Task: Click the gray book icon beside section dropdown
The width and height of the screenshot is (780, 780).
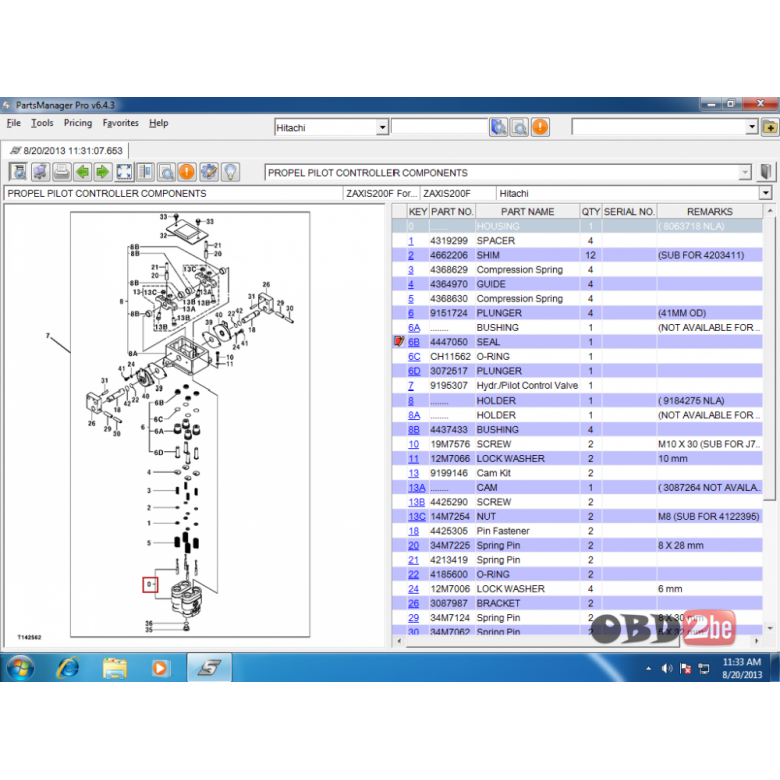Action: pos(766,172)
